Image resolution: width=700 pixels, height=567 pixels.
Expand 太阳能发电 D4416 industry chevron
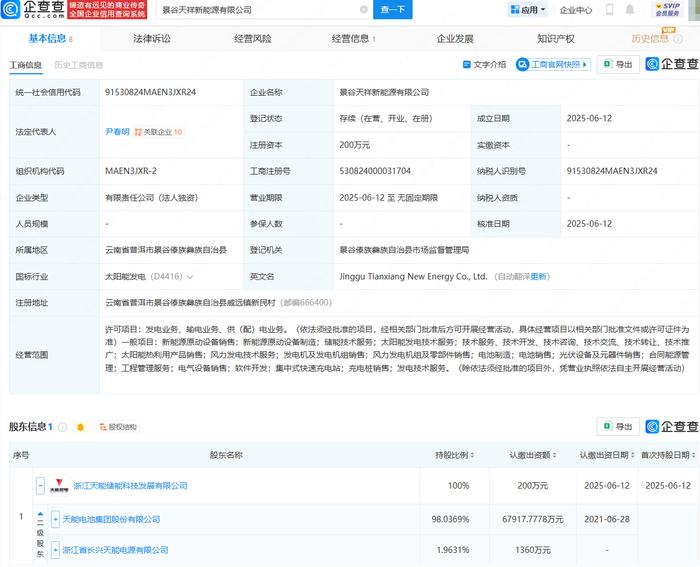(x=190, y=277)
